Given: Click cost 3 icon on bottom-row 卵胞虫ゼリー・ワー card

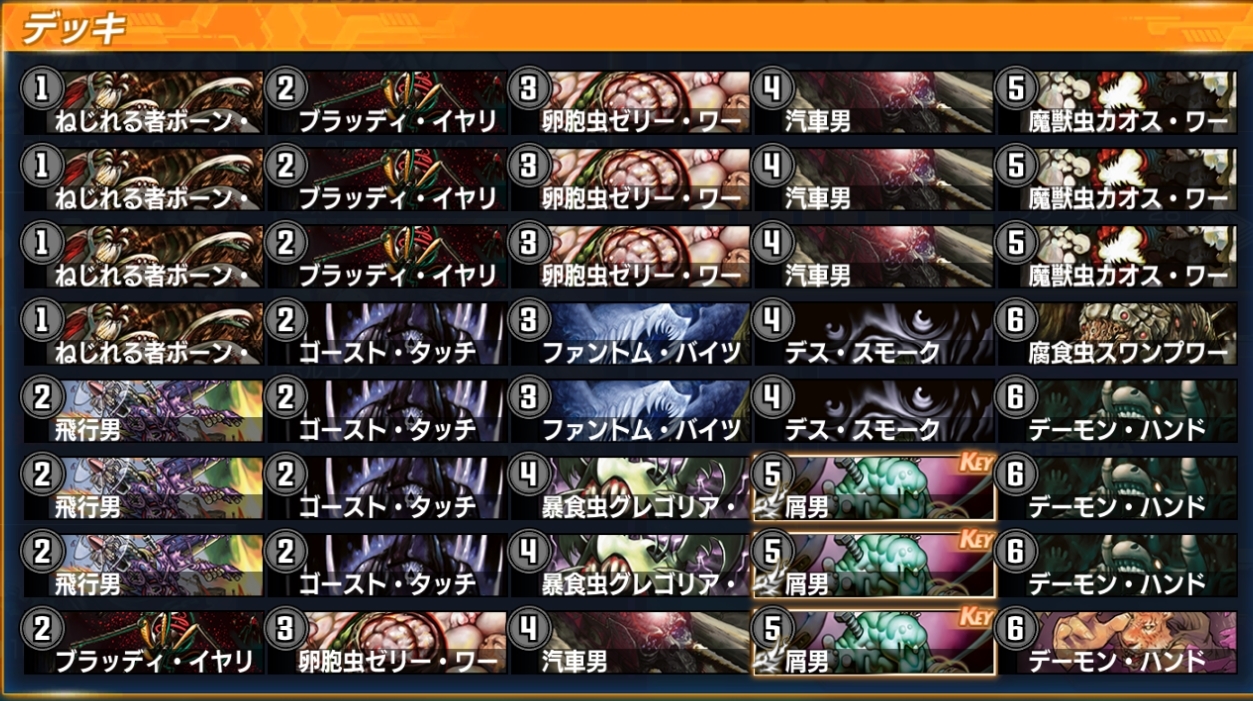Looking at the screenshot, I should 284,630.
